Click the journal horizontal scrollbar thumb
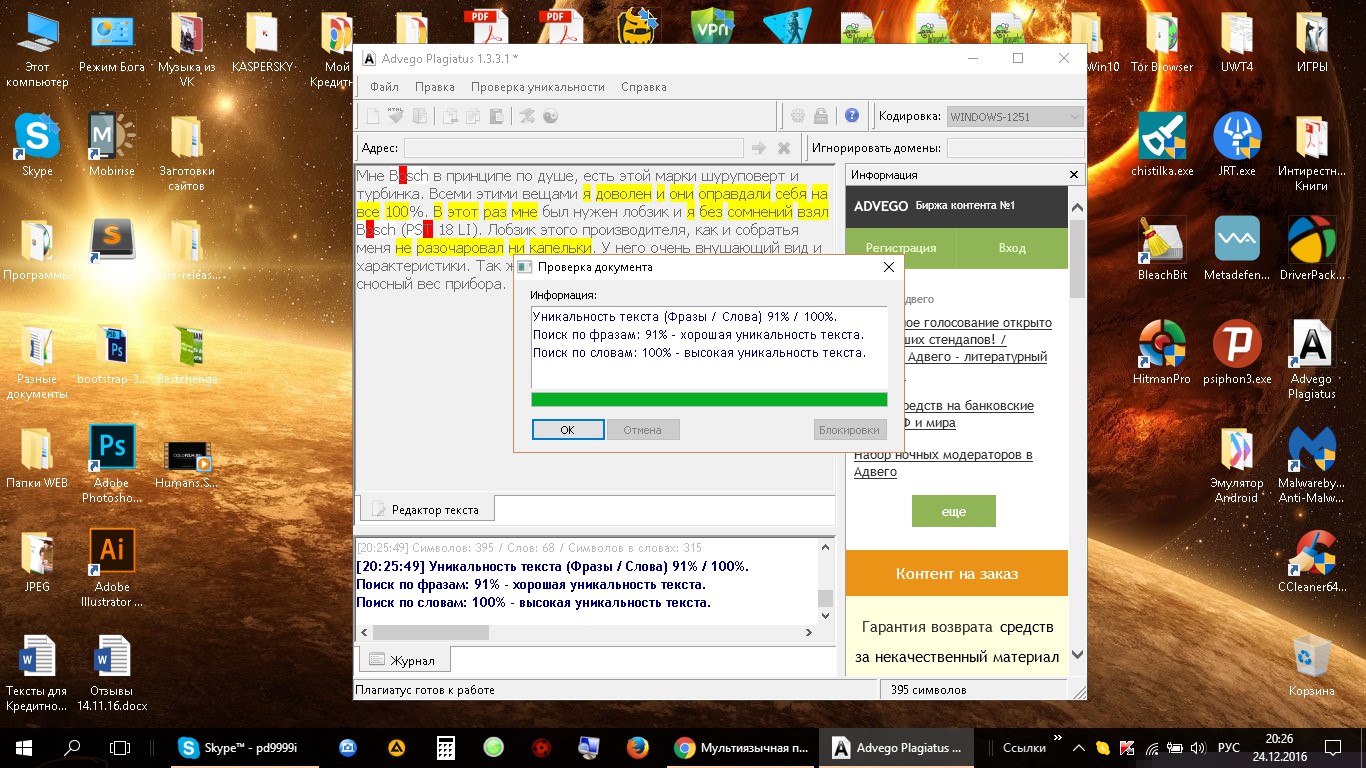The width and height of the screenshot is (1366, 768). [x=431, y=632]
